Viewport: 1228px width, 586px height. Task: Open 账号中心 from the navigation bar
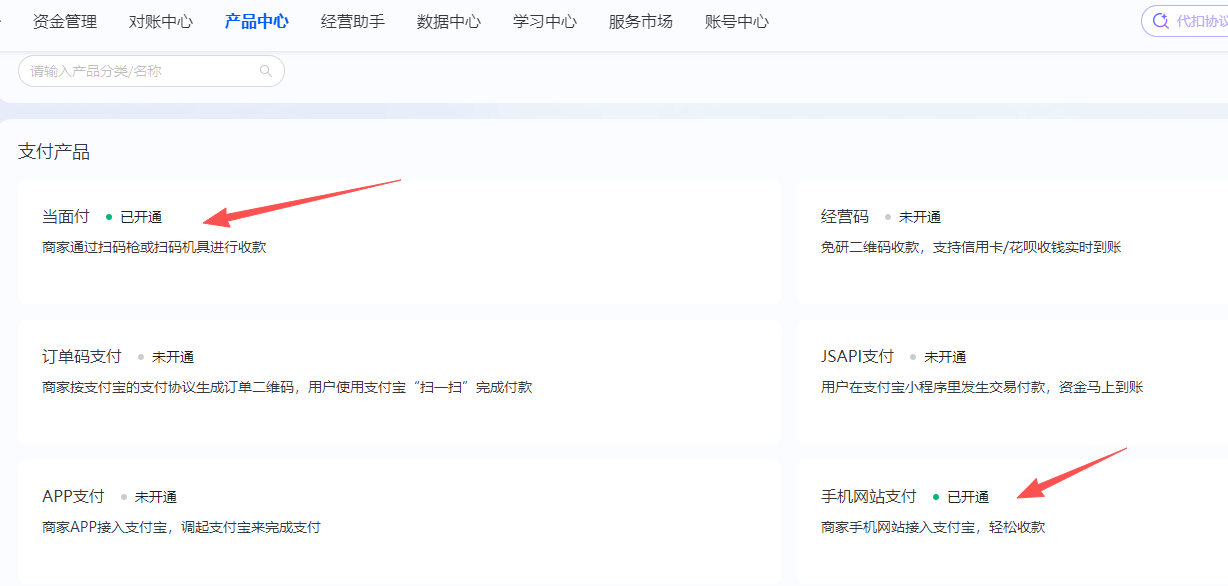737,21
